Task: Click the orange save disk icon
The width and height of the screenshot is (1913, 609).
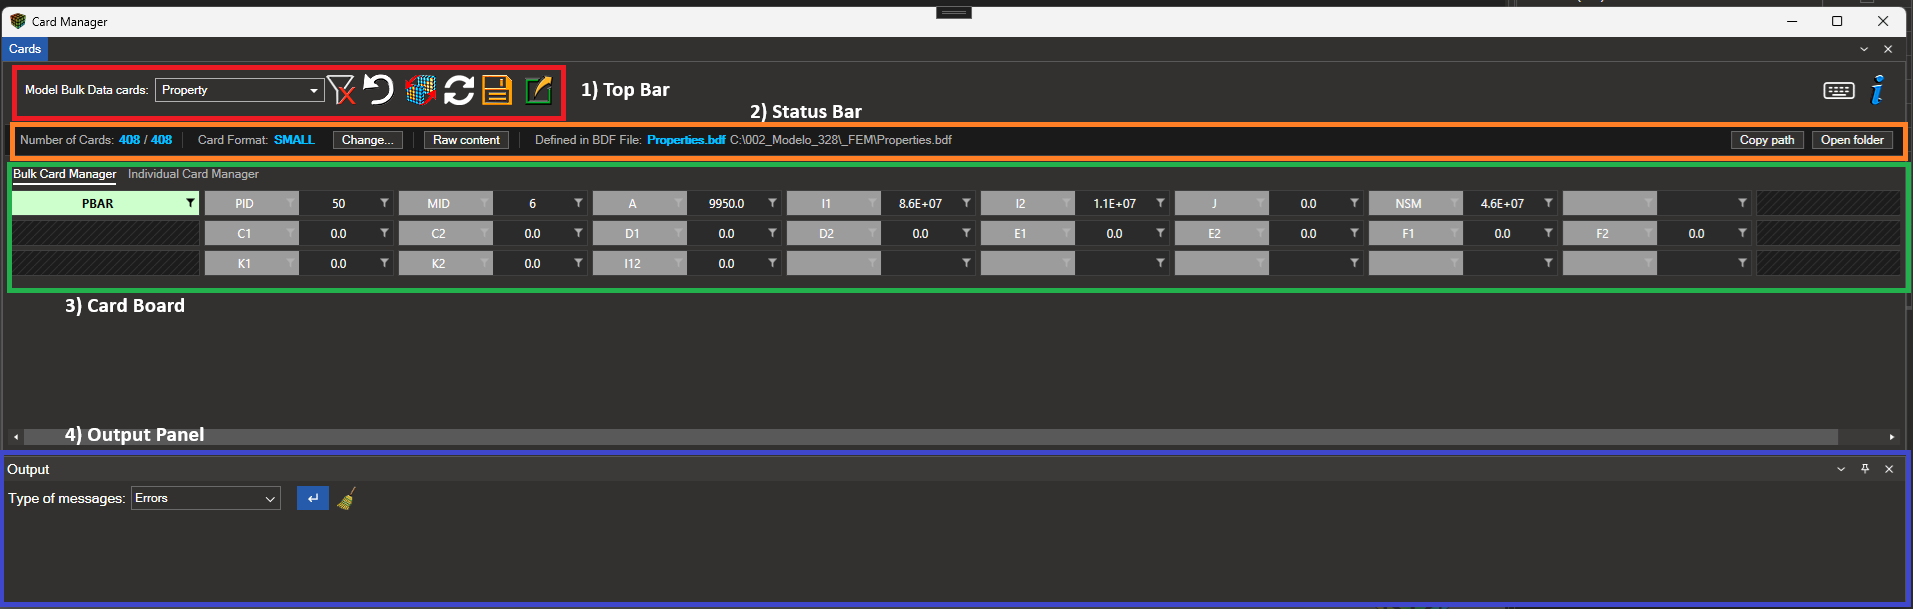Action: [x=497, y=90]
